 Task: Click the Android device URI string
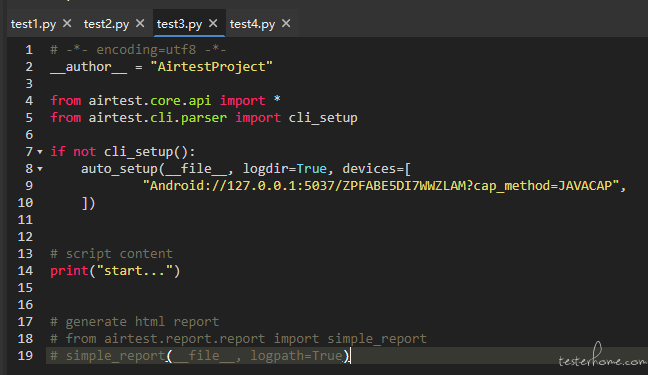coord(381,186)
